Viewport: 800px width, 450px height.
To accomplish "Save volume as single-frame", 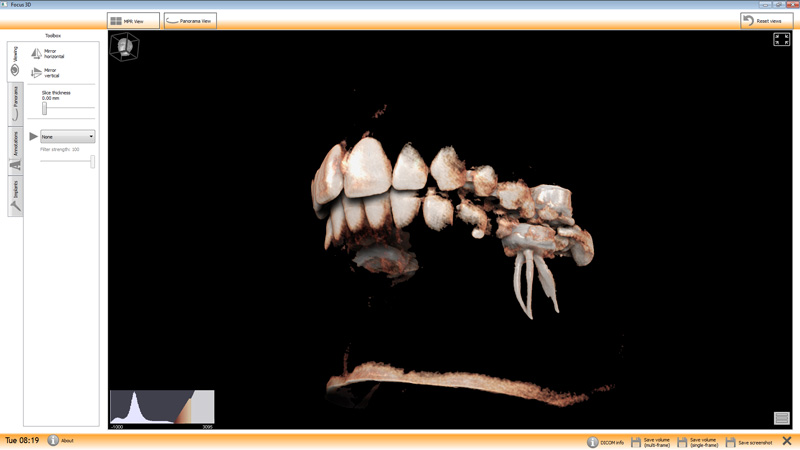I will click(x=682, y=441).
